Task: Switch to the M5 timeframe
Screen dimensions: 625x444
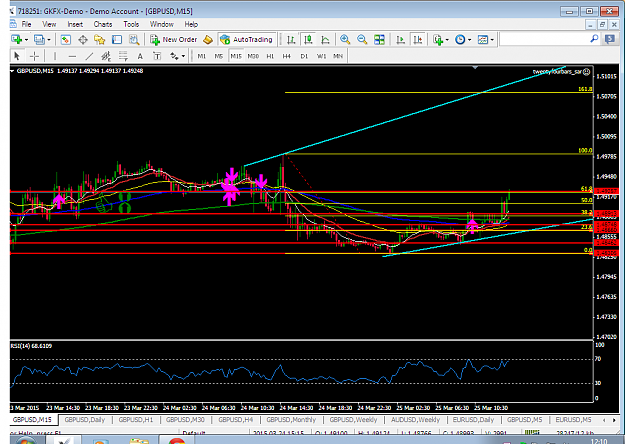Action: pyautogui.click(x=218, y=56)
